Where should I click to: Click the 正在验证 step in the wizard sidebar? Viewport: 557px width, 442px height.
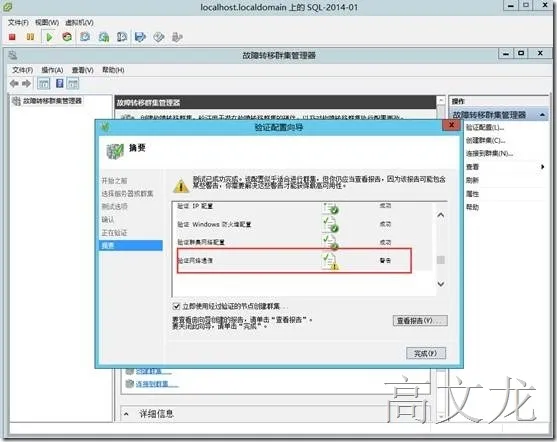click(x=114, y=233)
